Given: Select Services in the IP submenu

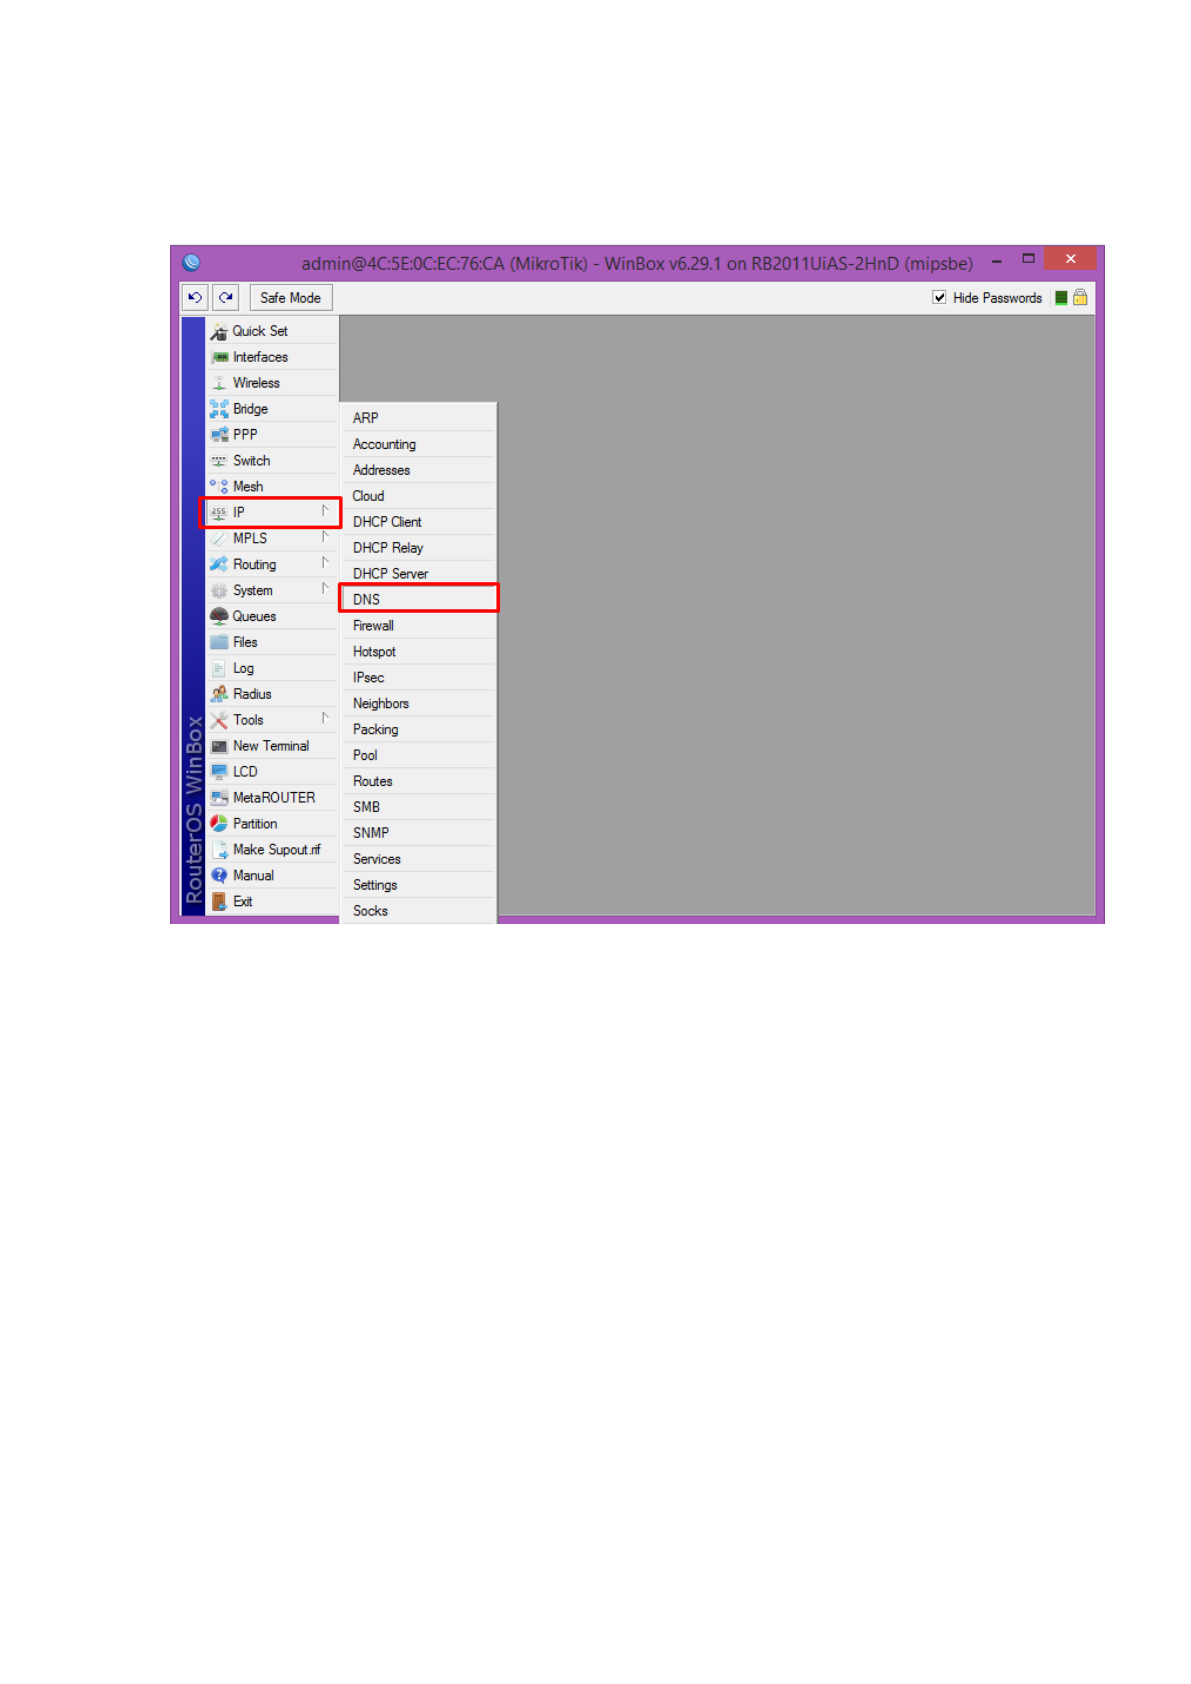Looking at the screenshot, I should click(x=419, y=859).
